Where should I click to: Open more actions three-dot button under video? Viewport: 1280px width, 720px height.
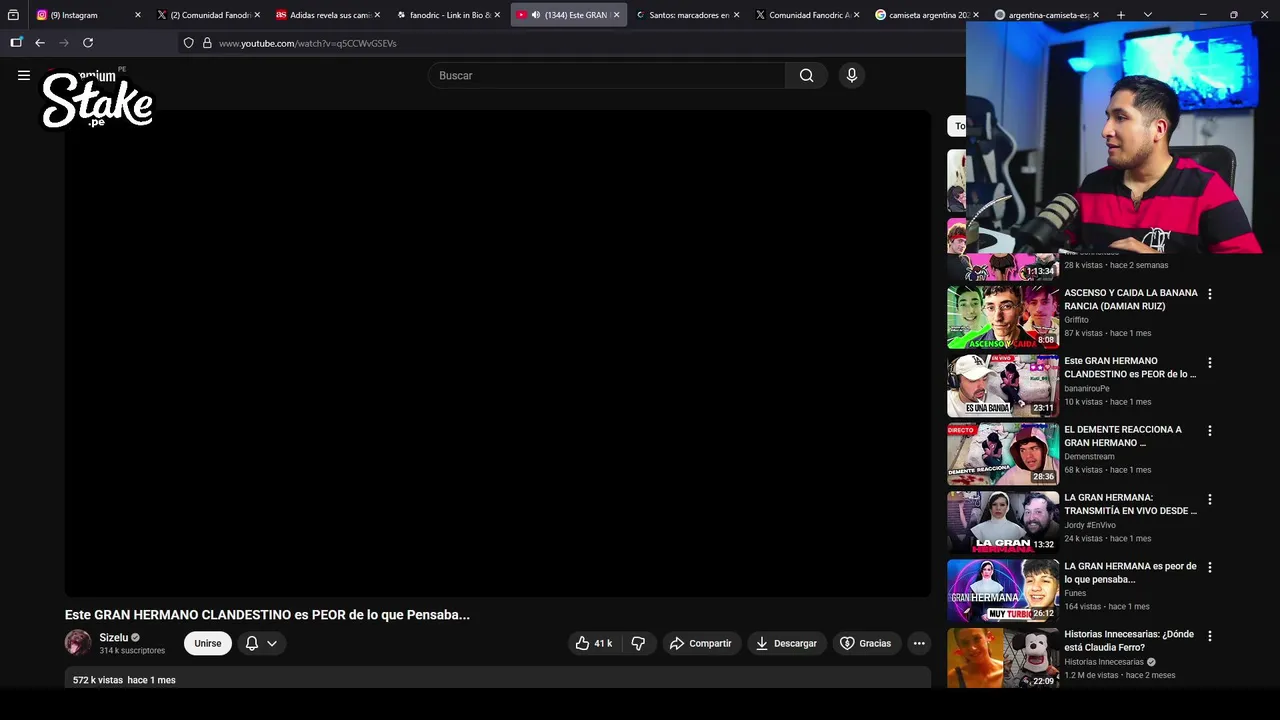point(919,643)
